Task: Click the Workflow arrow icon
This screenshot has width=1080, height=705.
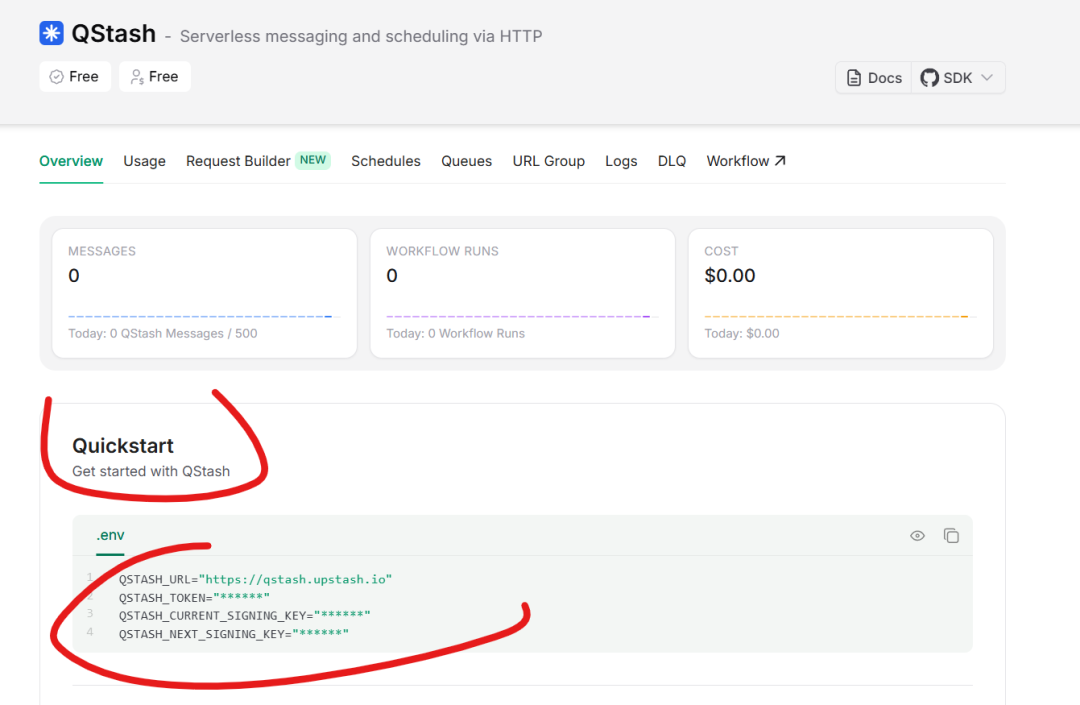Action: [x=780, y=160]
